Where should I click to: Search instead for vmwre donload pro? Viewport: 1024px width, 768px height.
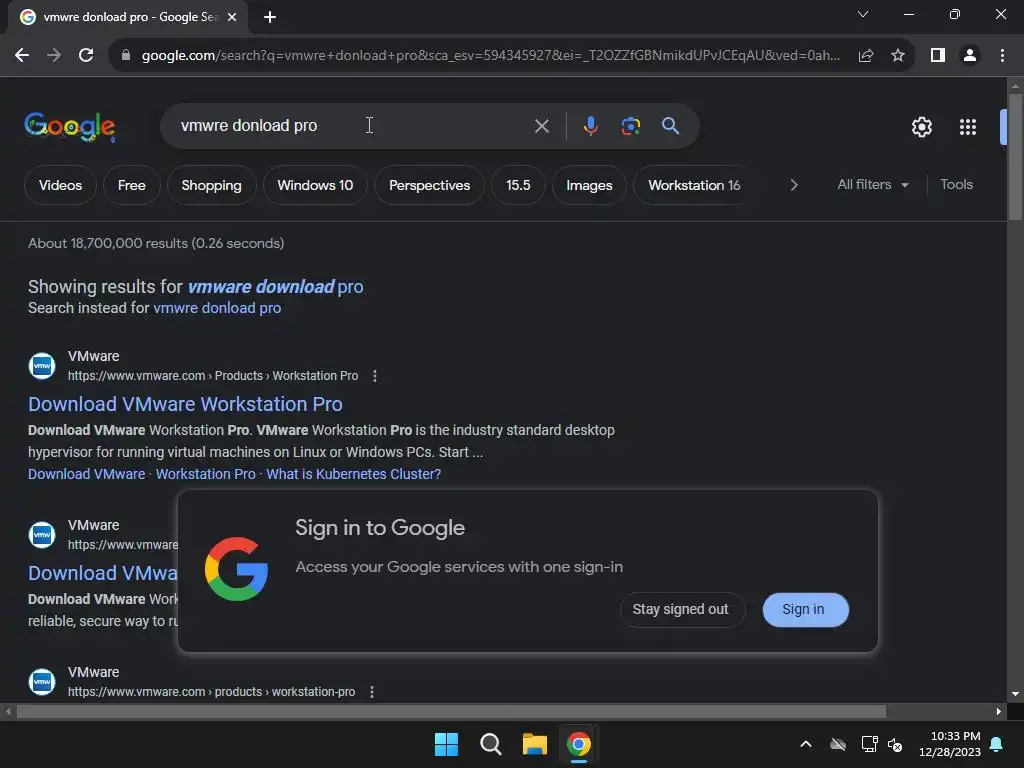tap(217, 308)
